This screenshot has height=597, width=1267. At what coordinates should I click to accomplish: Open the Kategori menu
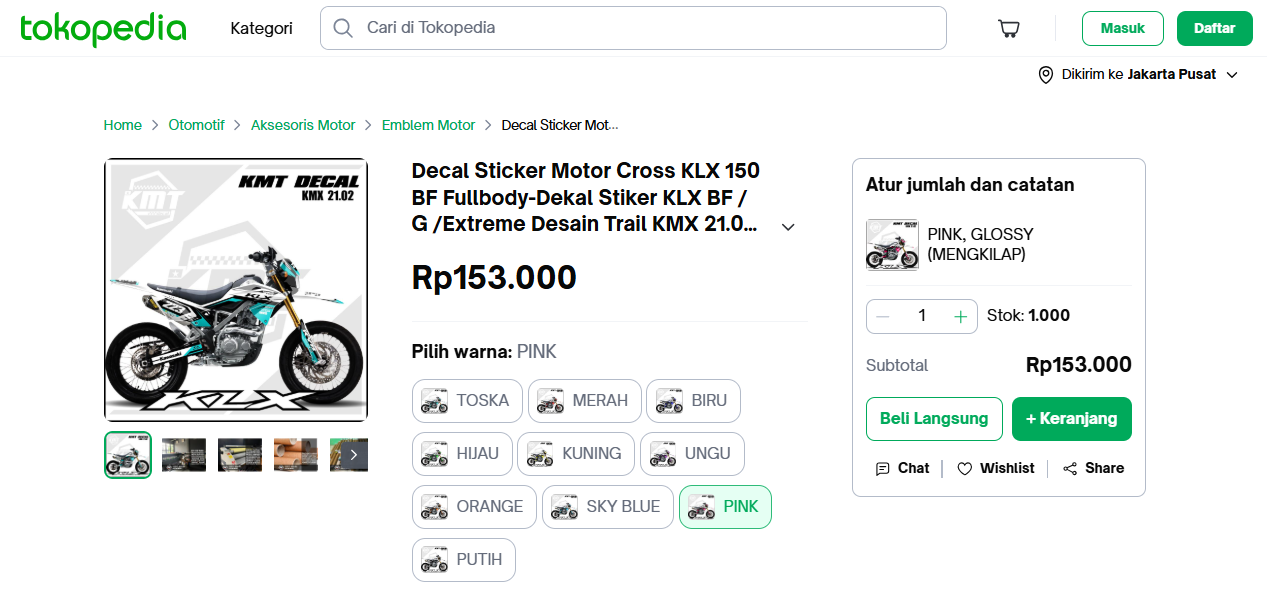point(261,28)
